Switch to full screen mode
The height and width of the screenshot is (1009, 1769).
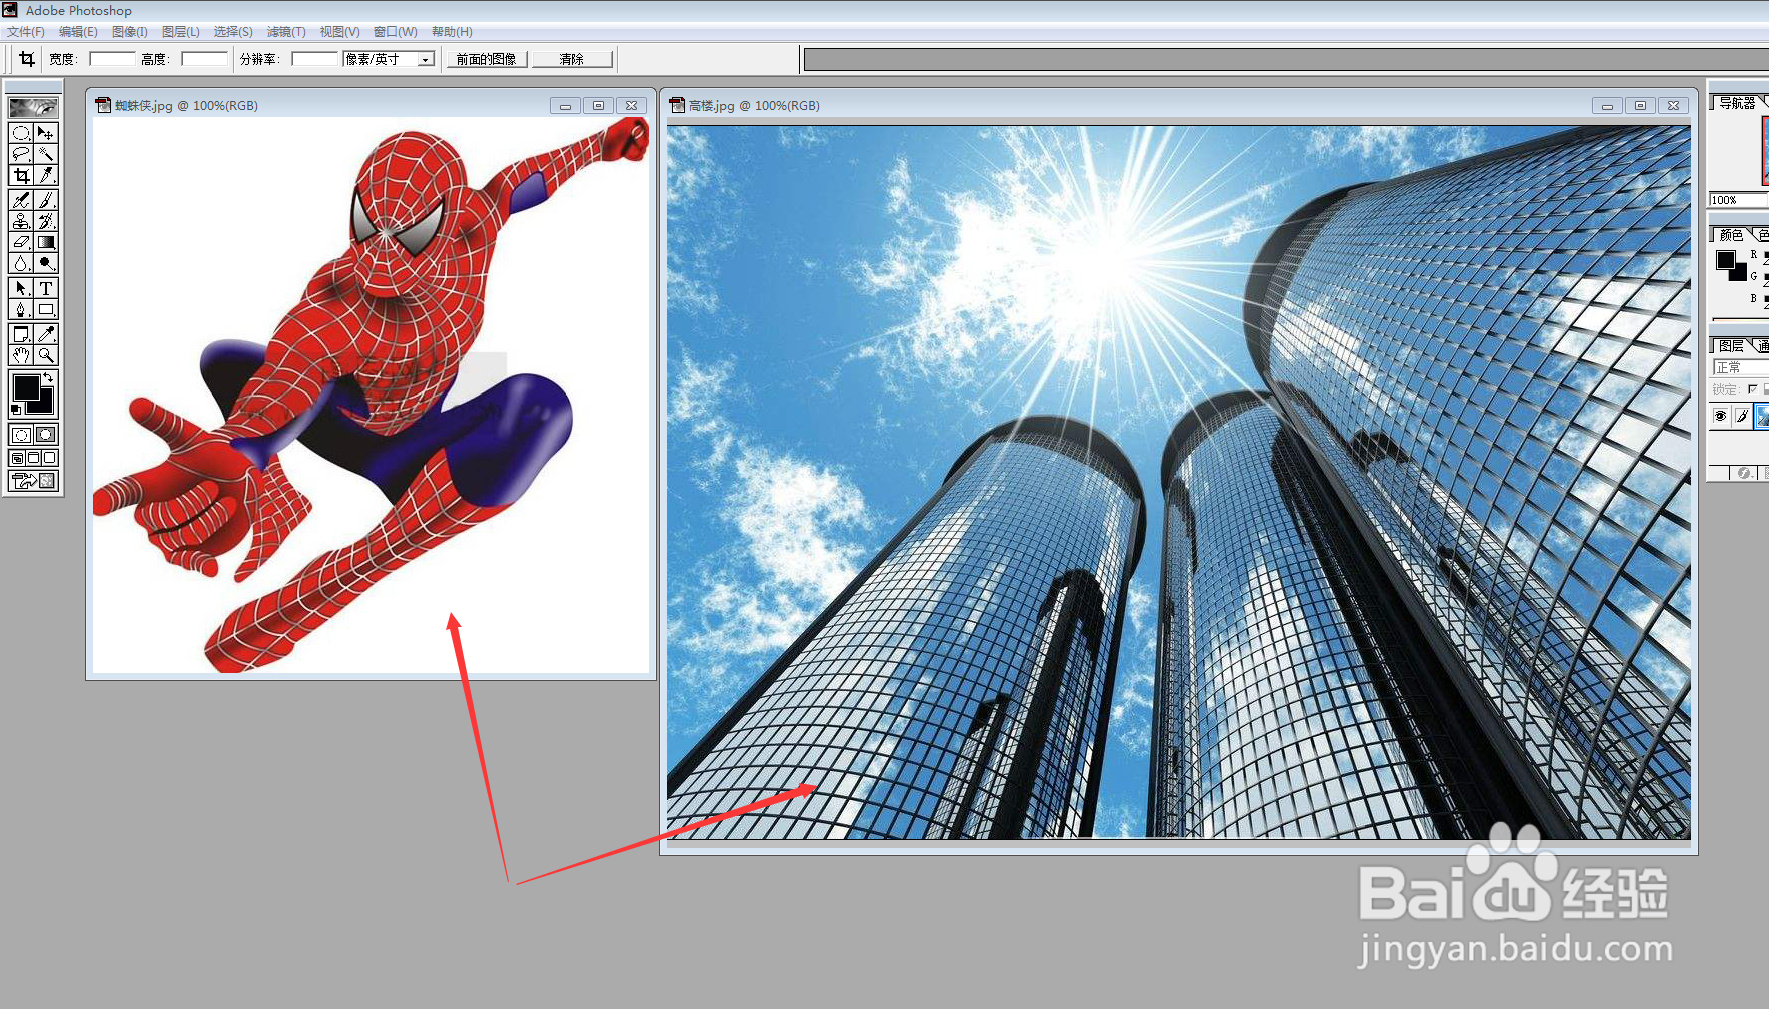[50, 458]
